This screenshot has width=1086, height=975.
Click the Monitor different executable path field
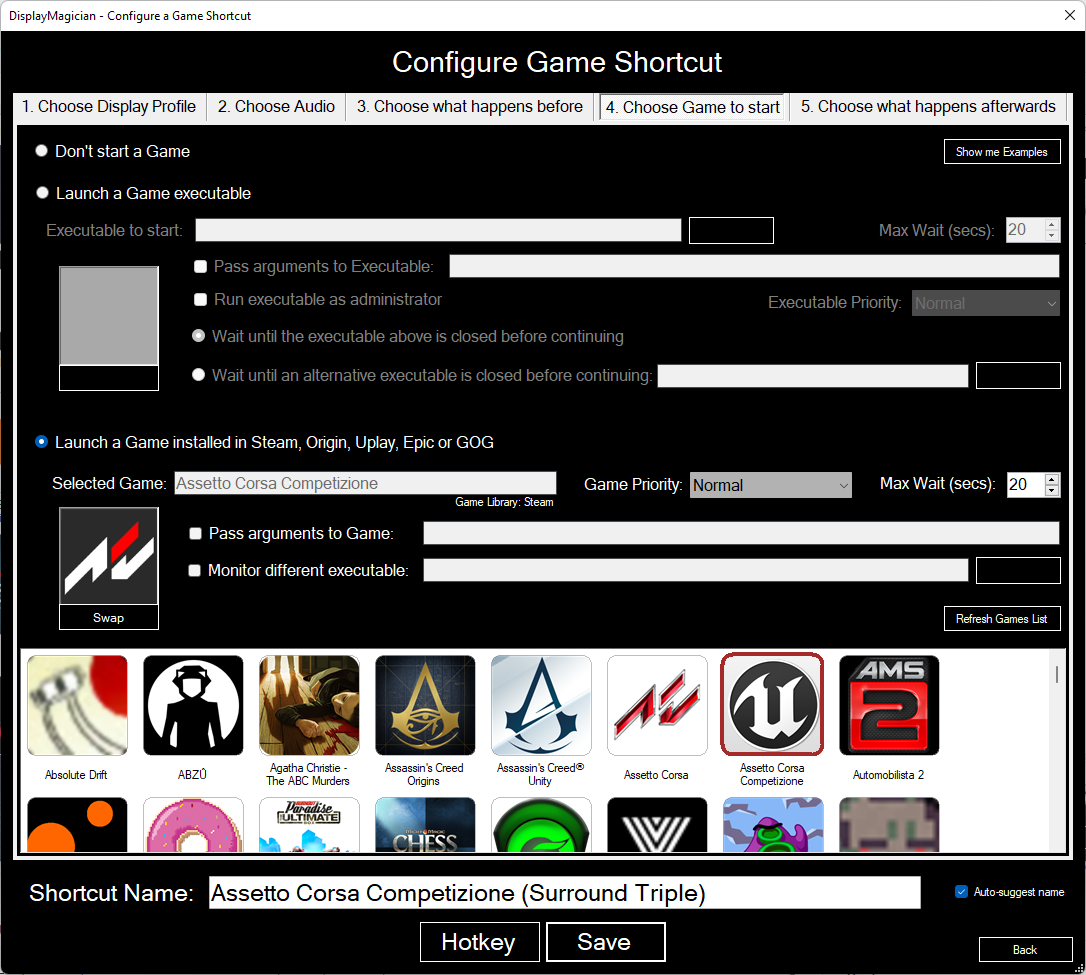[695, 570]
